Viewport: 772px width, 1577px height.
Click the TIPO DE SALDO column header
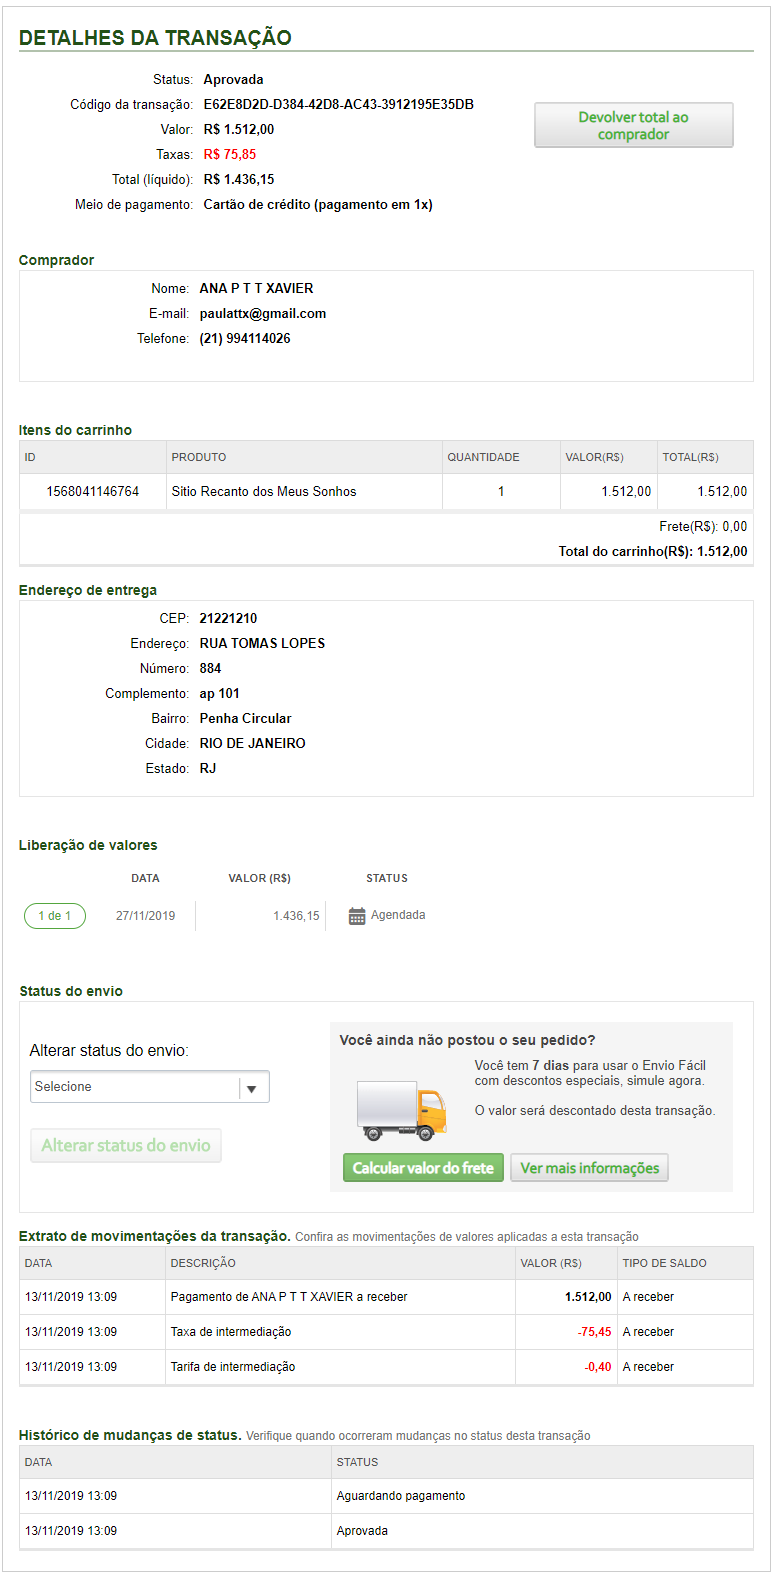[664, 1264]
